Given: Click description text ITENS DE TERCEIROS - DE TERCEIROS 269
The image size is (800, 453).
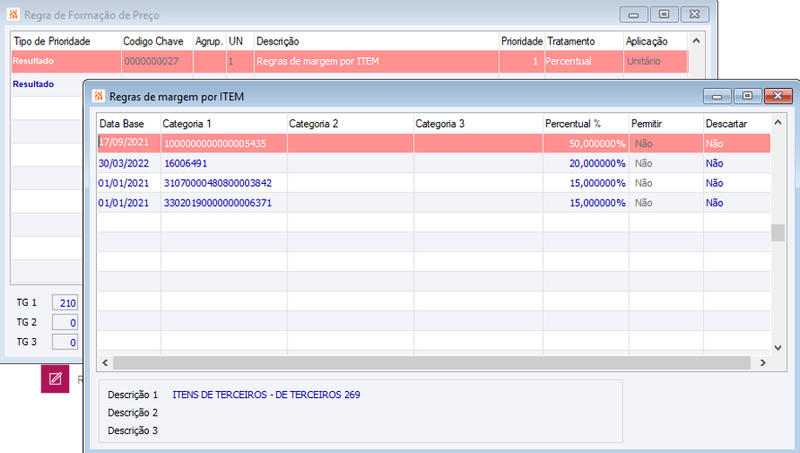Looking at the screenshot, I should [x=266, y=394].
